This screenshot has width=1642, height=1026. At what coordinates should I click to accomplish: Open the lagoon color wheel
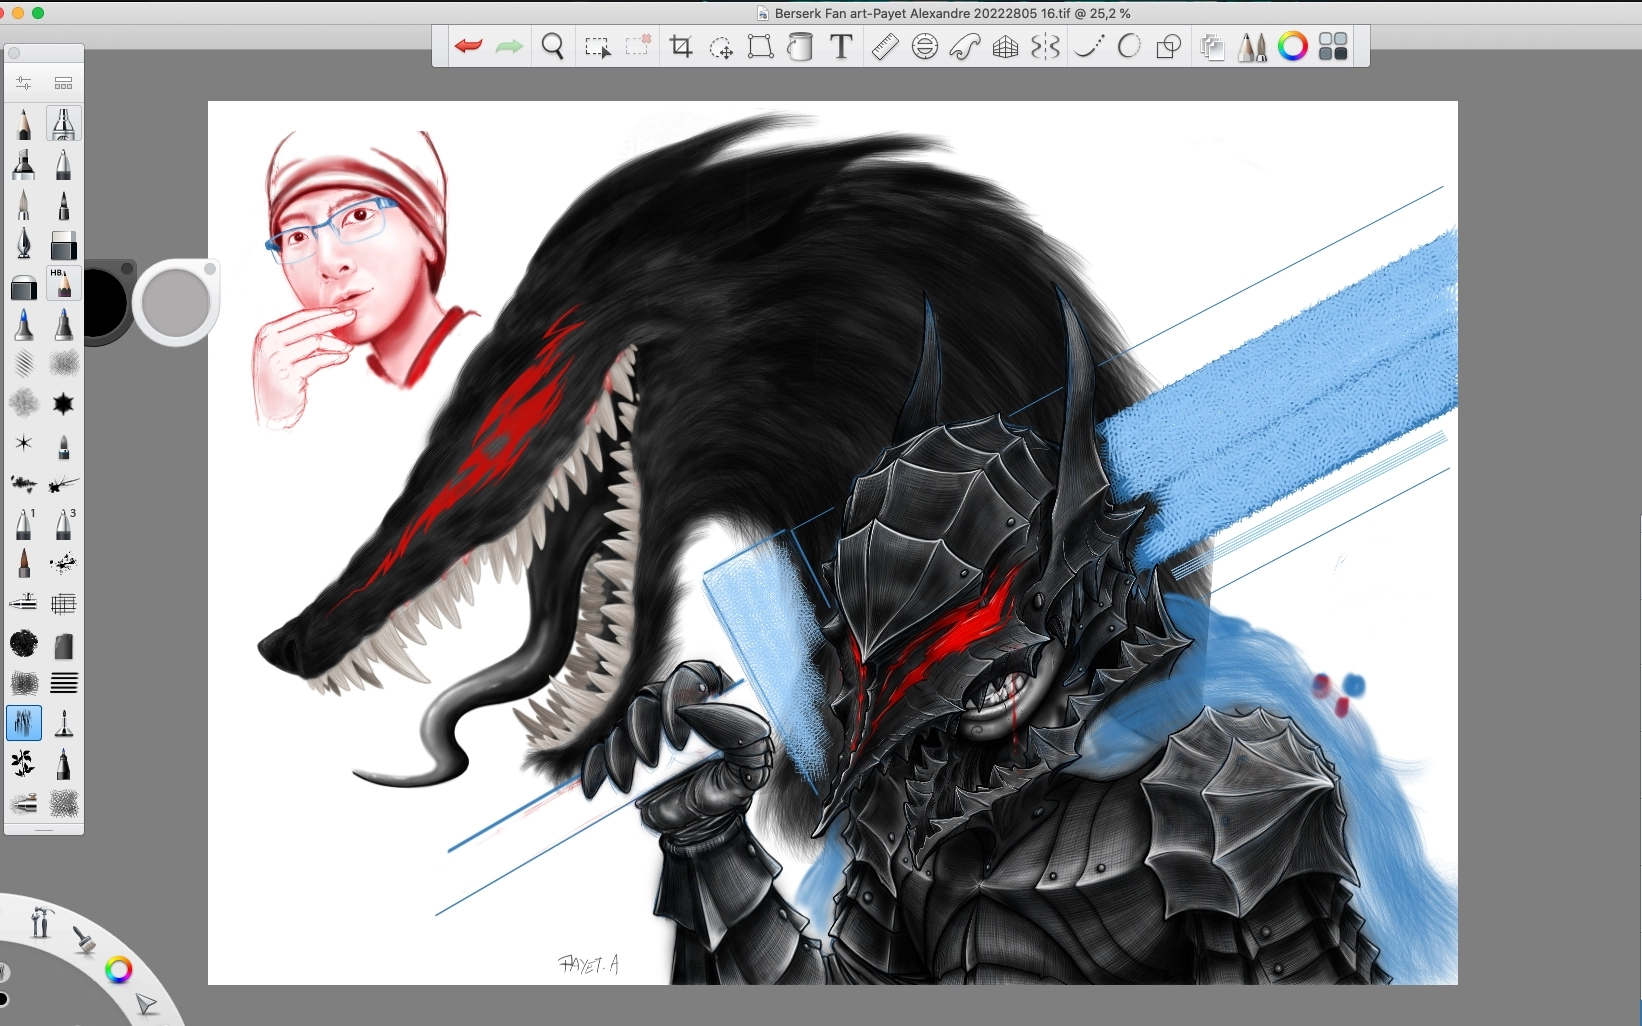(118, 969)
